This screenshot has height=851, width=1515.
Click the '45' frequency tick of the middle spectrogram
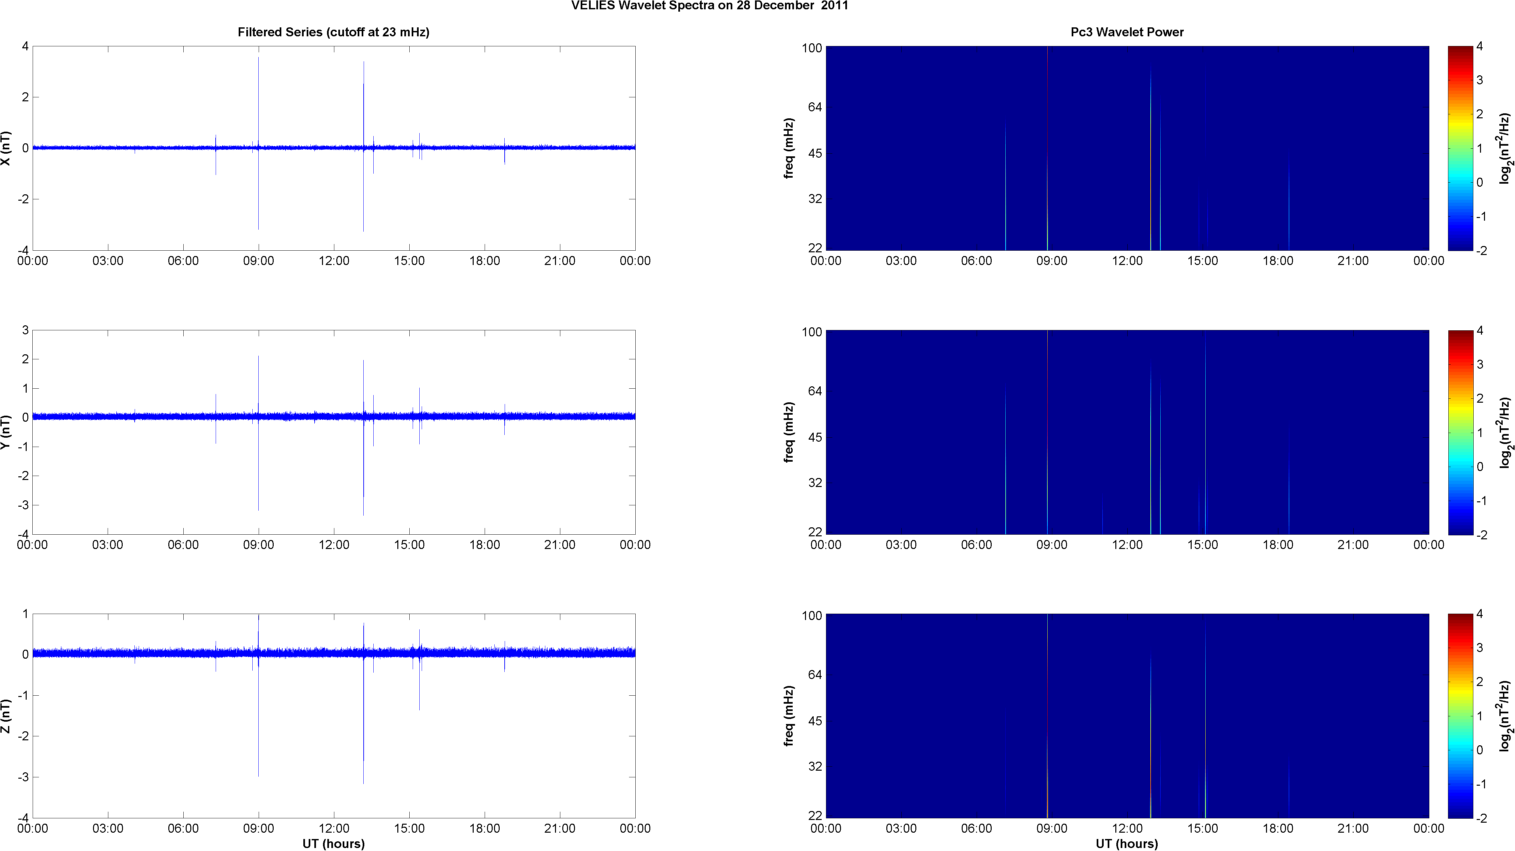click(815, 437)
